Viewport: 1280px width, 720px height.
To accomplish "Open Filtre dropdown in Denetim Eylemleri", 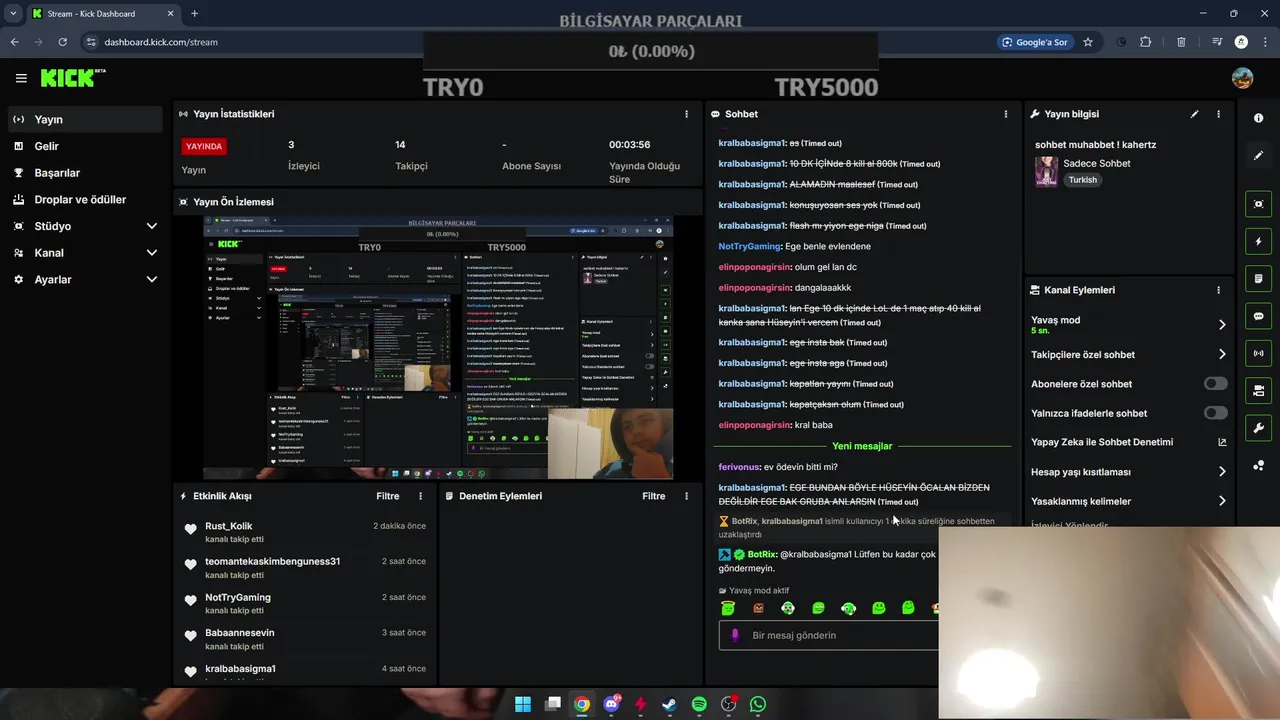I will click(653, 496).
